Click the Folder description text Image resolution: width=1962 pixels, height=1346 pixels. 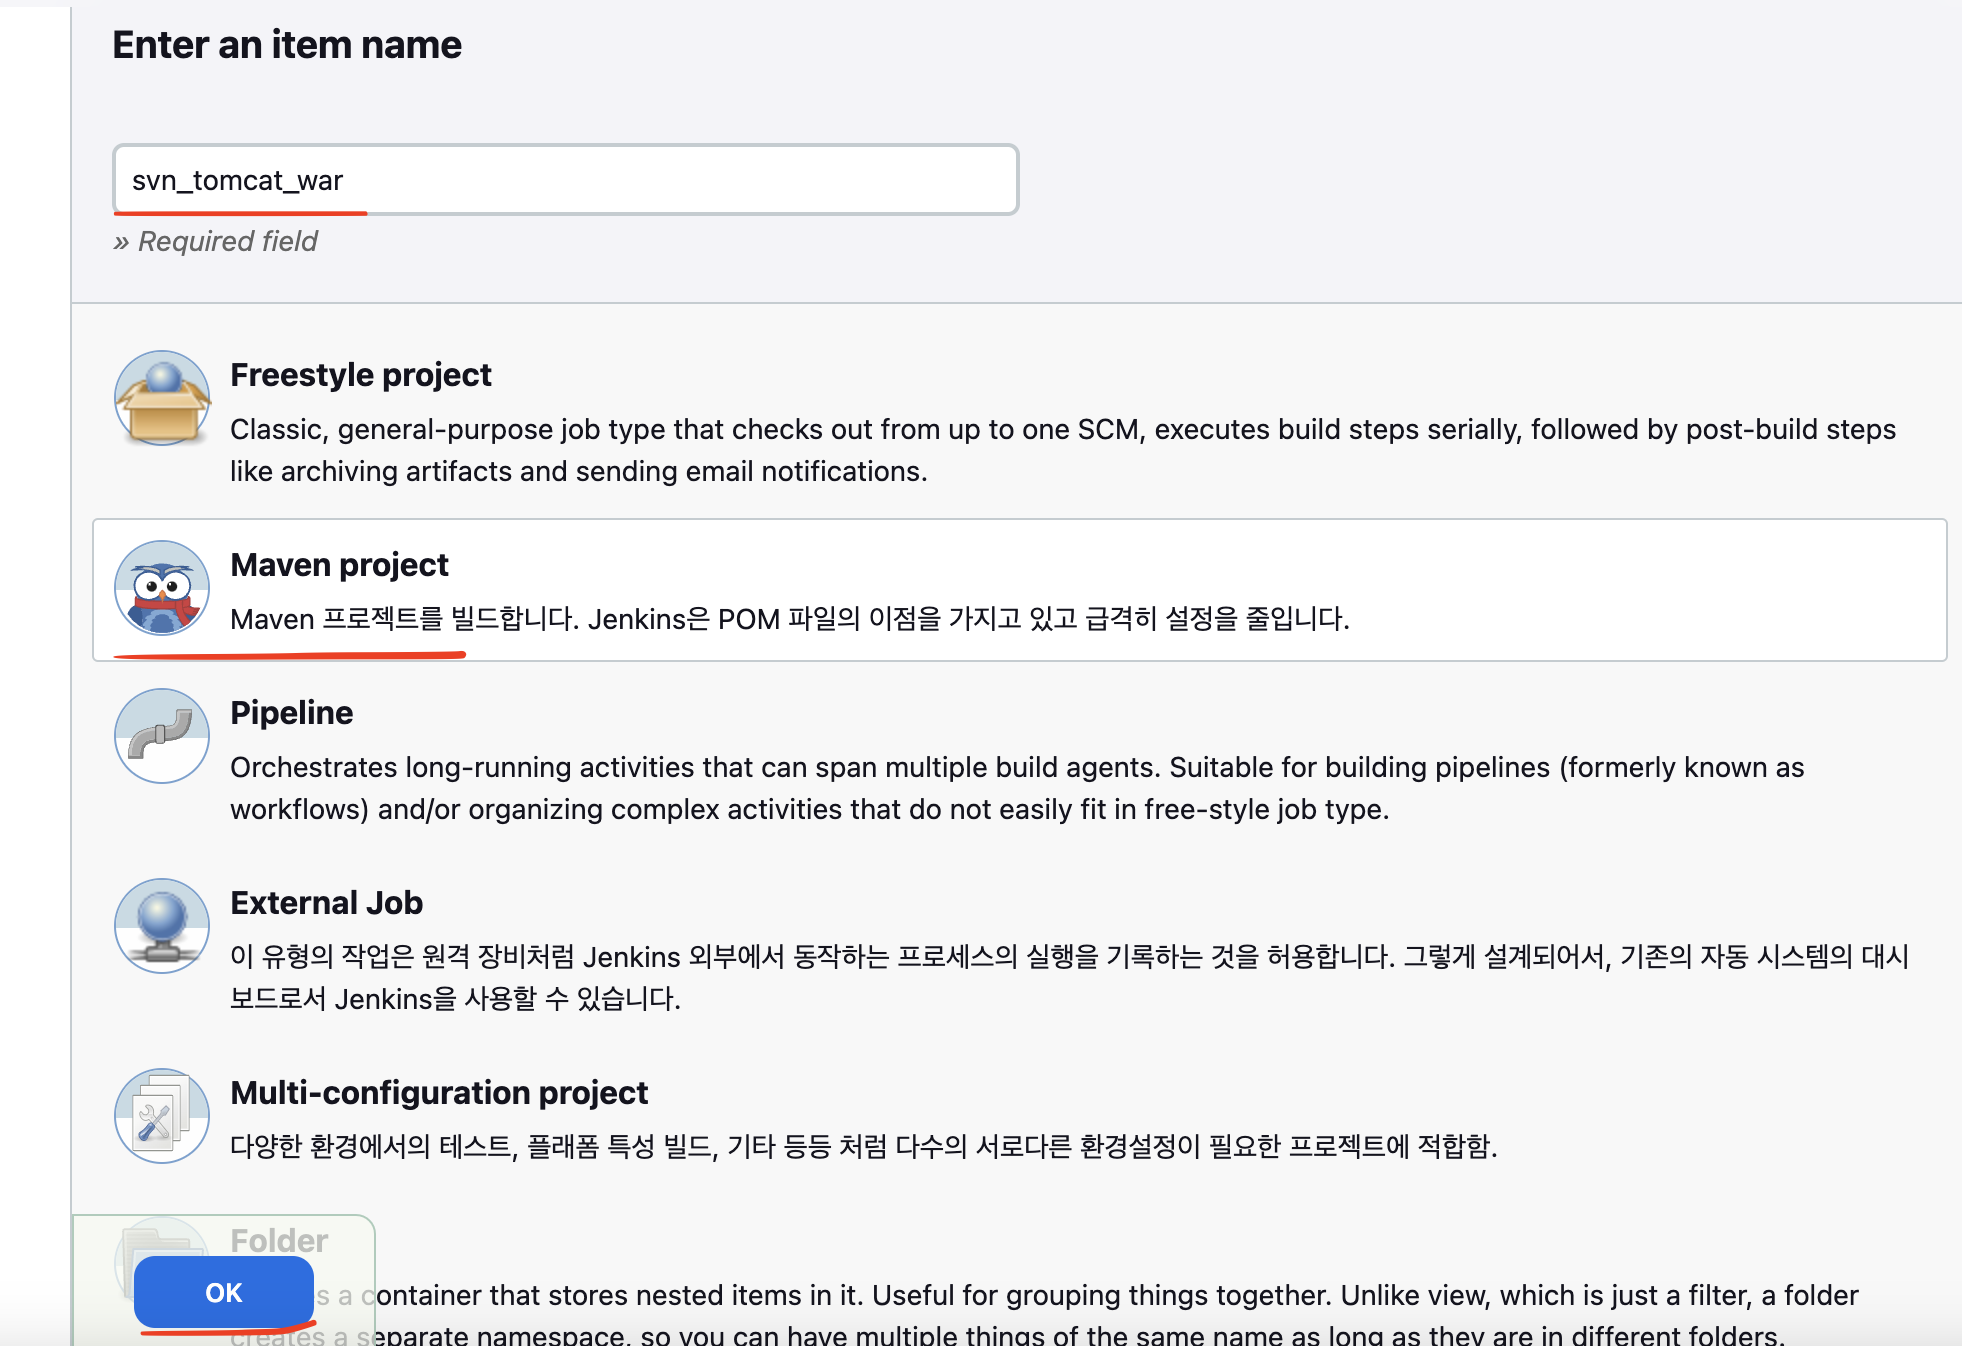pyautogui.click(x=1100, y=1296)
